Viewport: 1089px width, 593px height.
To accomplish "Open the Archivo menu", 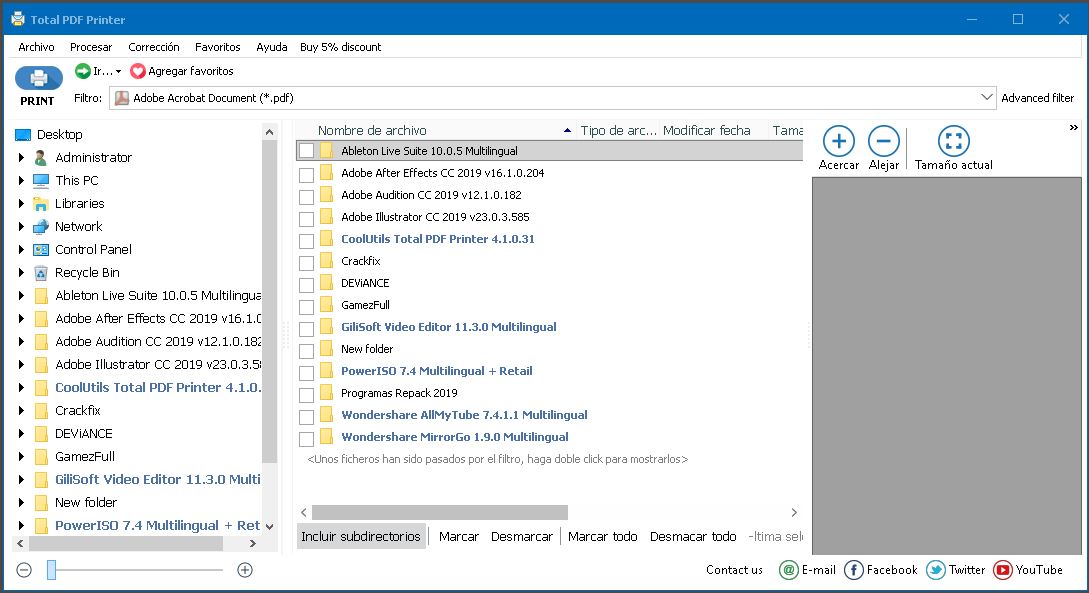I will [x=36, y=47].
